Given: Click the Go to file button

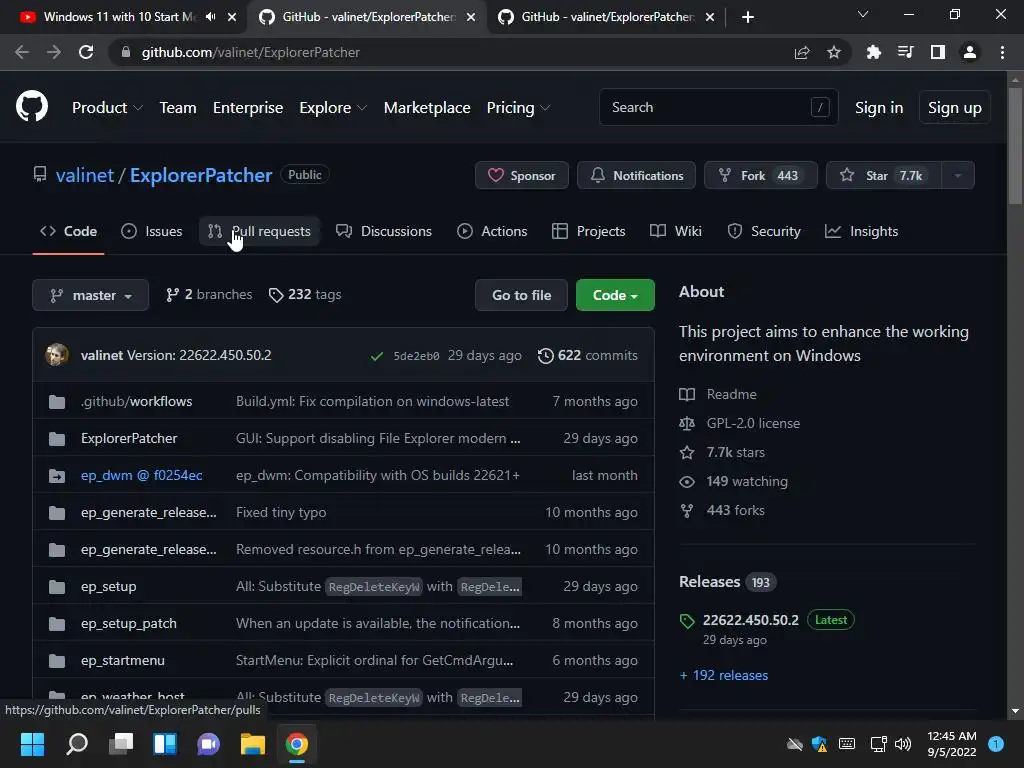Looking at the screenshot, I should 521,295.
